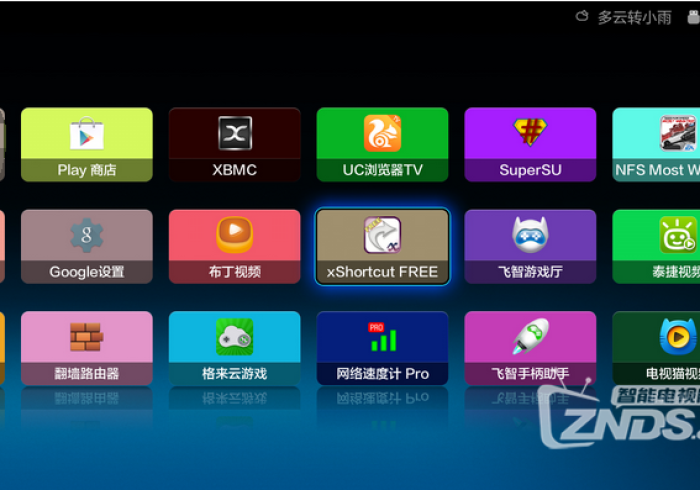Viewport: 700px width, 490px height.
Task: Select partially visible tile left of 翻墙路由器
Action: (2, 348)
